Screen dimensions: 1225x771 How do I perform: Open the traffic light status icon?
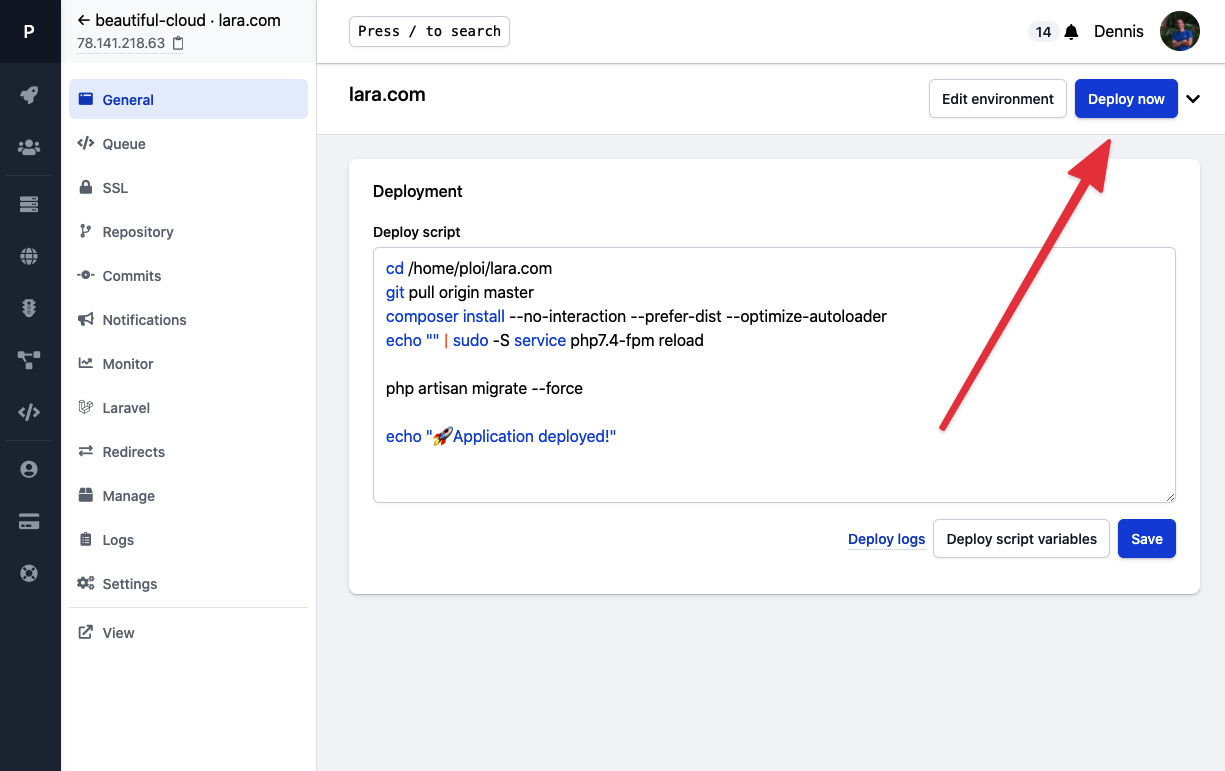pos(29,308)
